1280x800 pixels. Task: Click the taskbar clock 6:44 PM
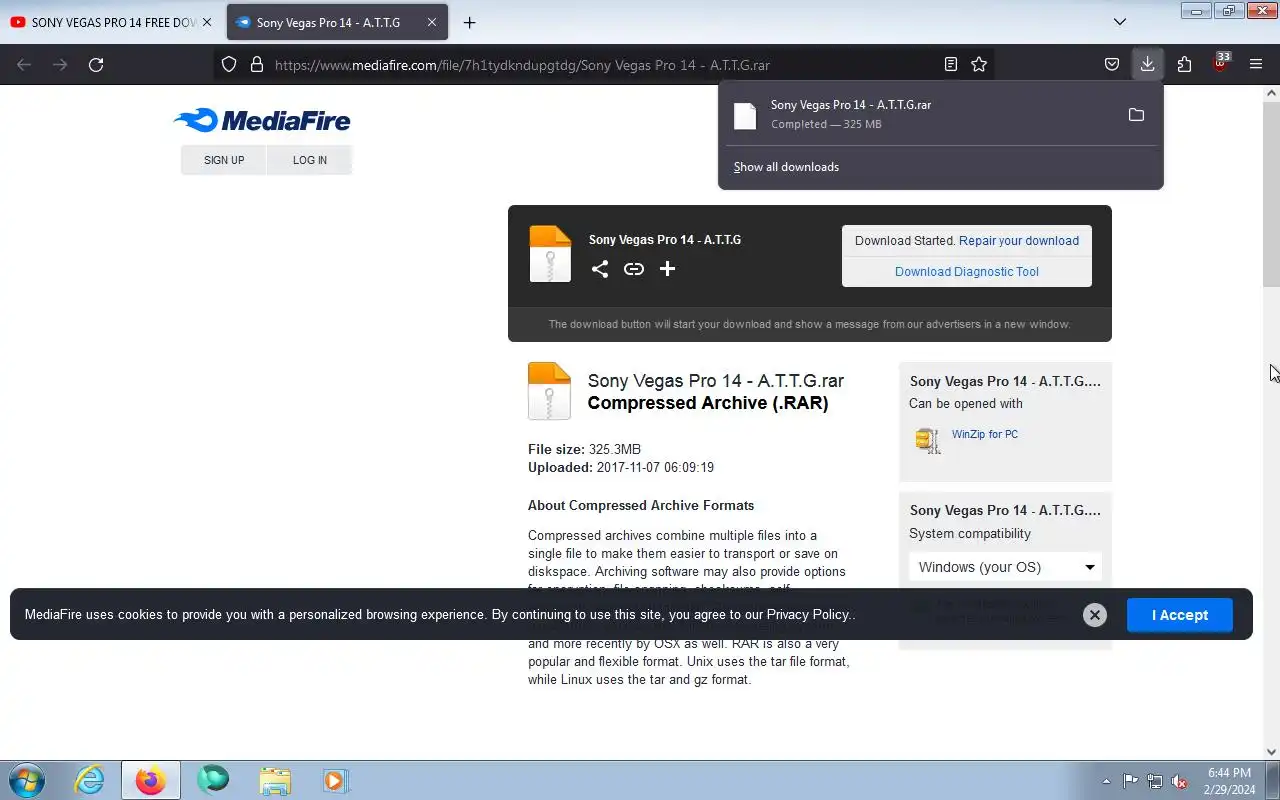point(1230,781)
